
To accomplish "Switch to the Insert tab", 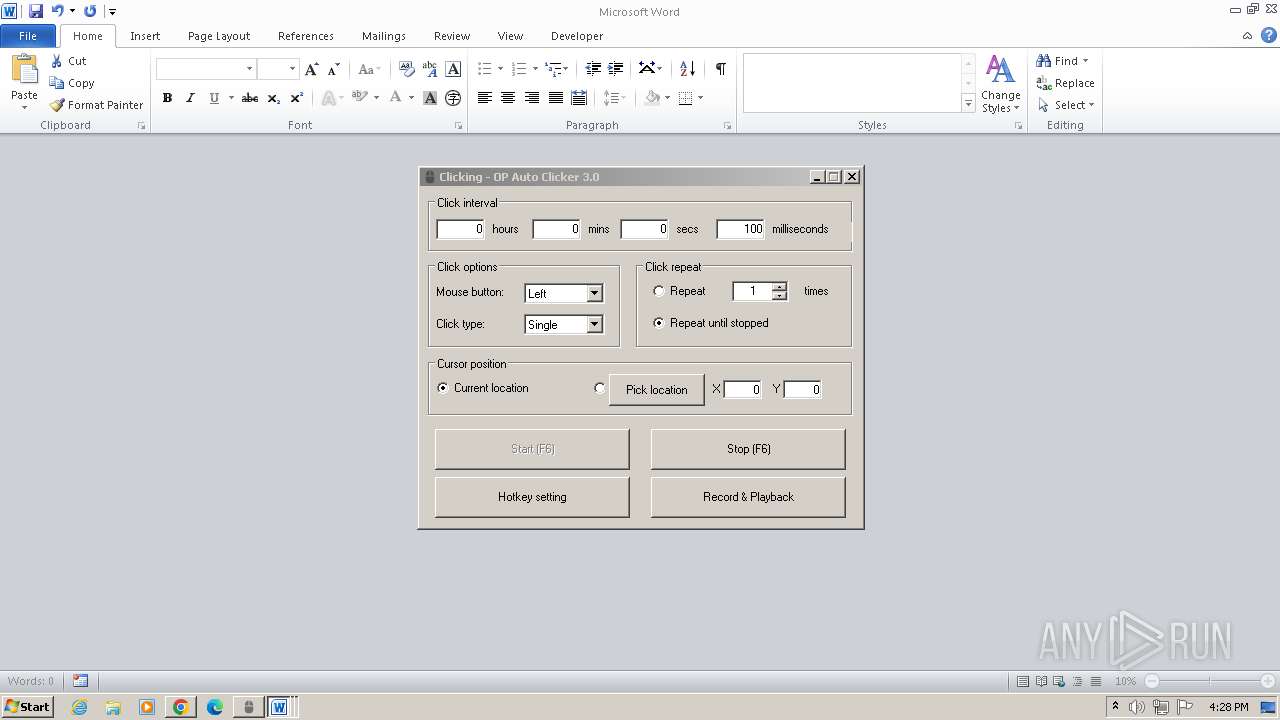I will pyautogui.click(x=145, y=36).
